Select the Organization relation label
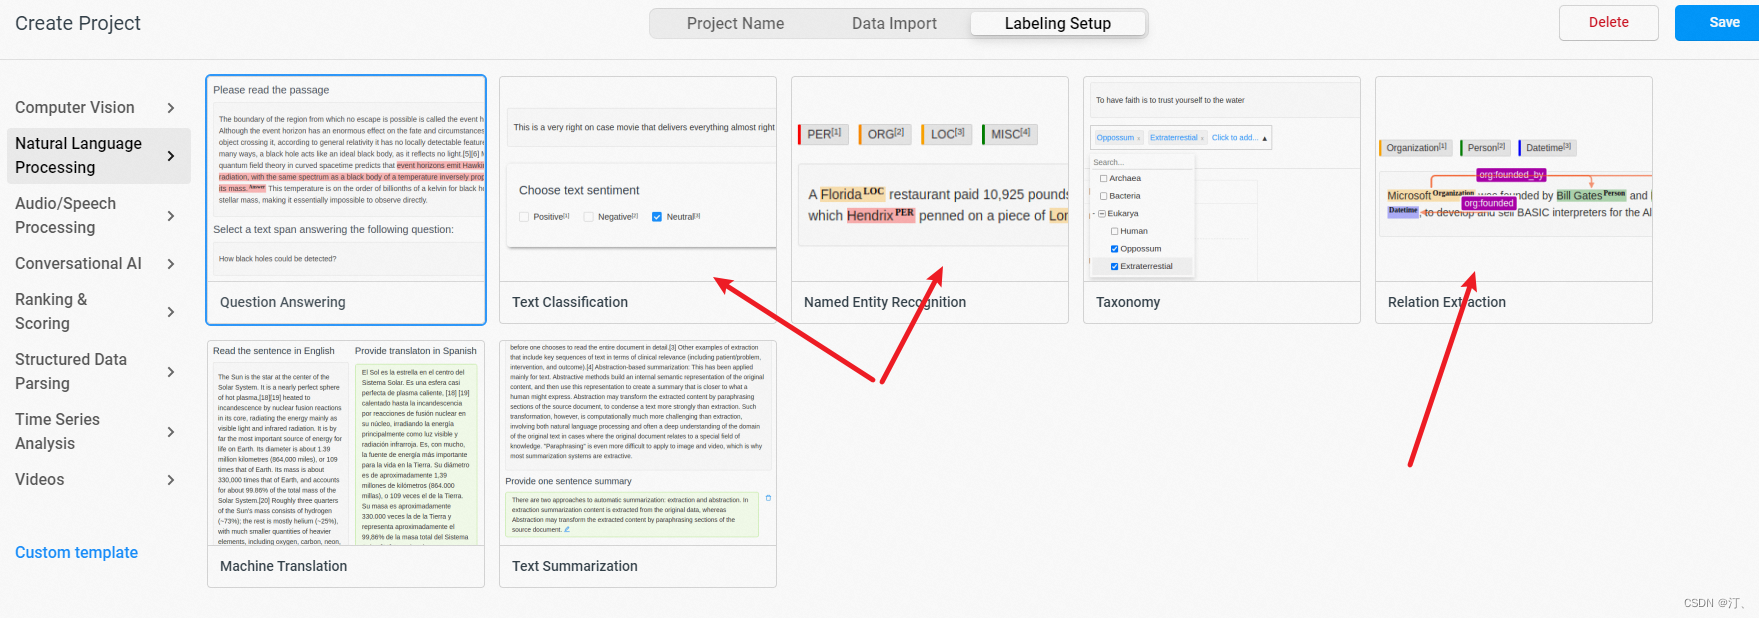The image size is (1759, 618). coord(1415,148)
